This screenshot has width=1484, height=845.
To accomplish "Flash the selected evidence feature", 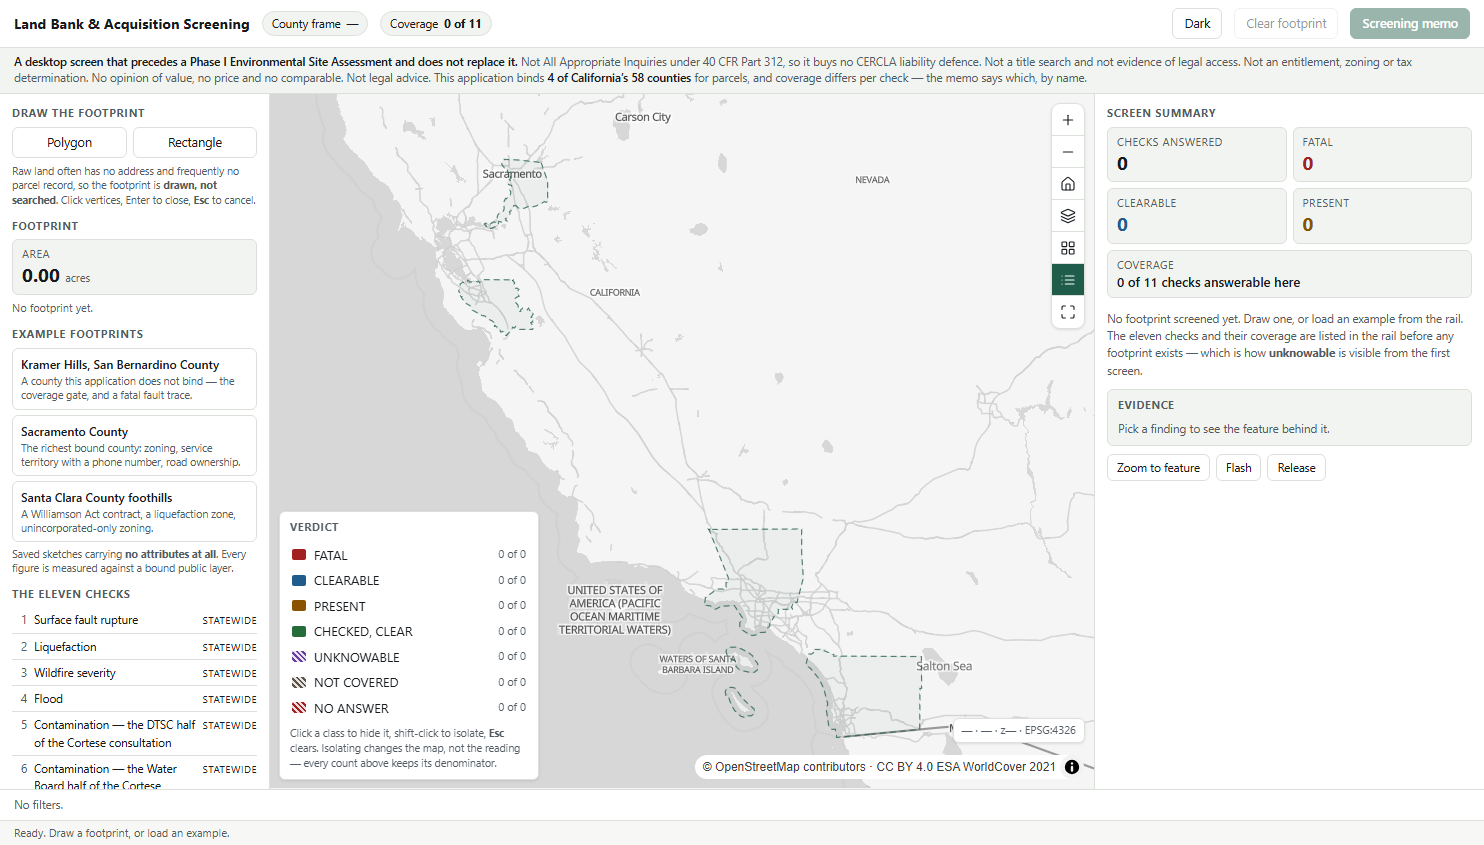I will pos(1238,468).
